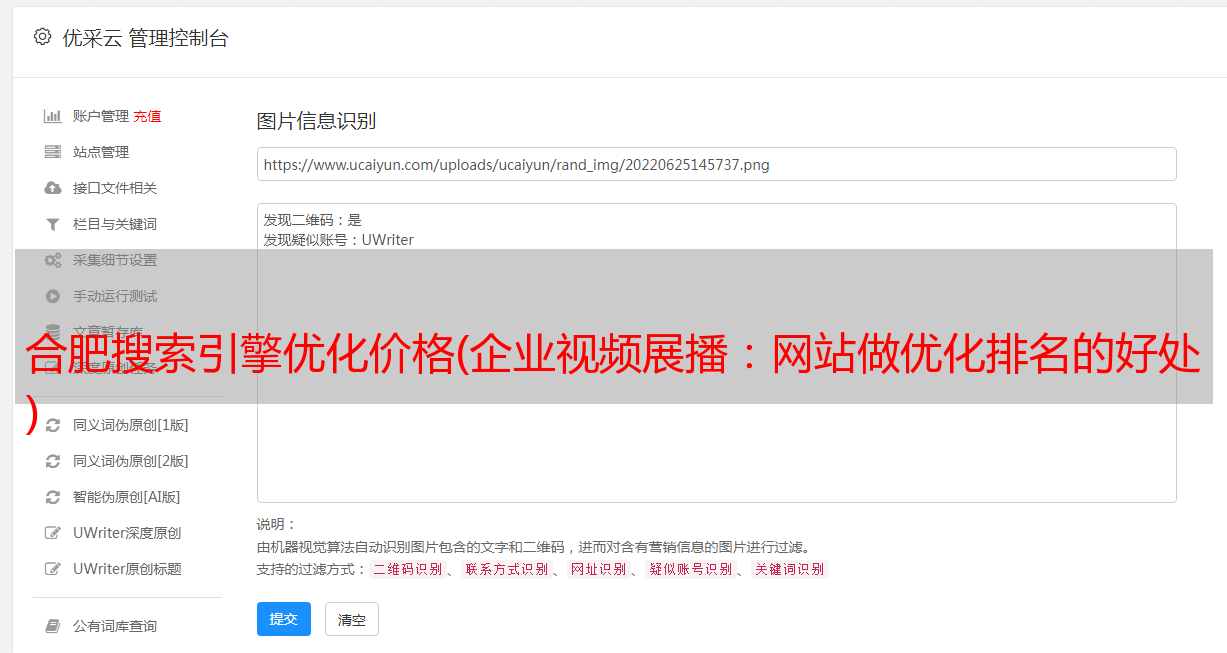
Task: Select 同义词伪原创[1版] in the sidebar
Action: 130,425
